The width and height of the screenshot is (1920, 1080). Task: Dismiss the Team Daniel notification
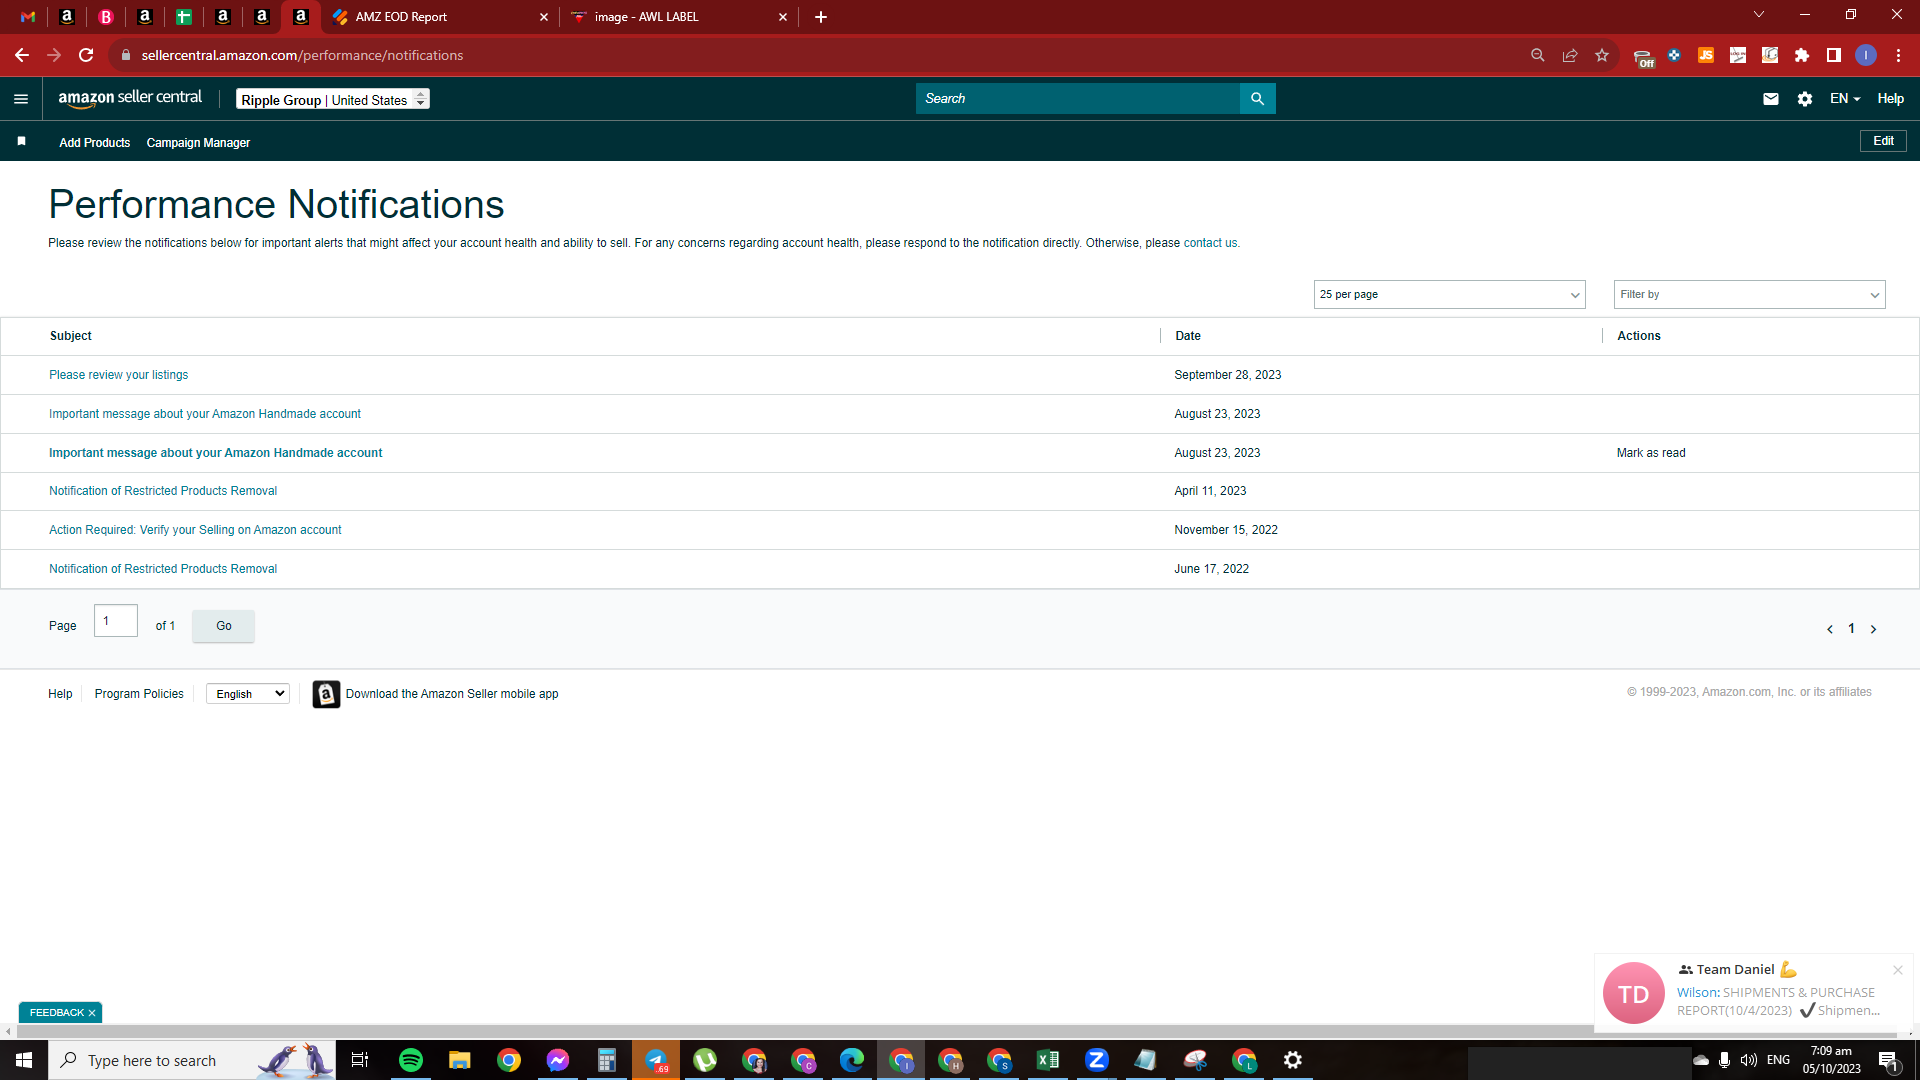[x=1898, y=970]
